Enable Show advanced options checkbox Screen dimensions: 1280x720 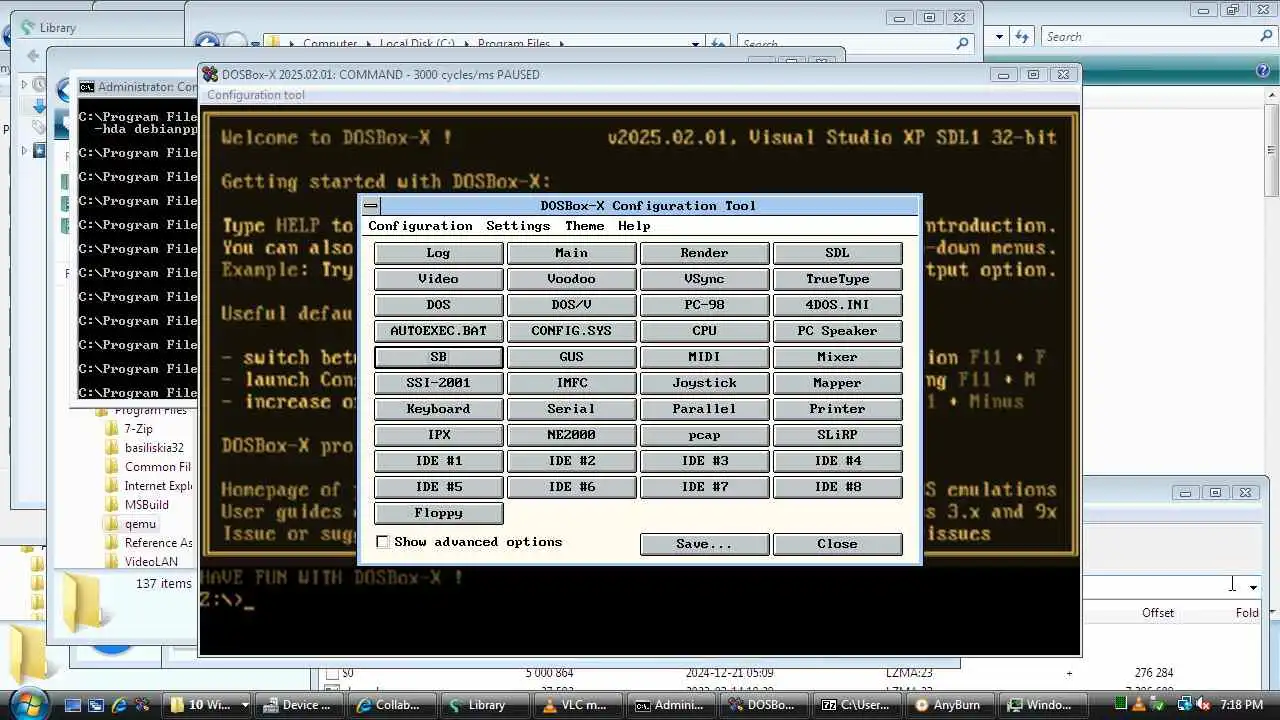pyautogui.click(x=382, y=542)
